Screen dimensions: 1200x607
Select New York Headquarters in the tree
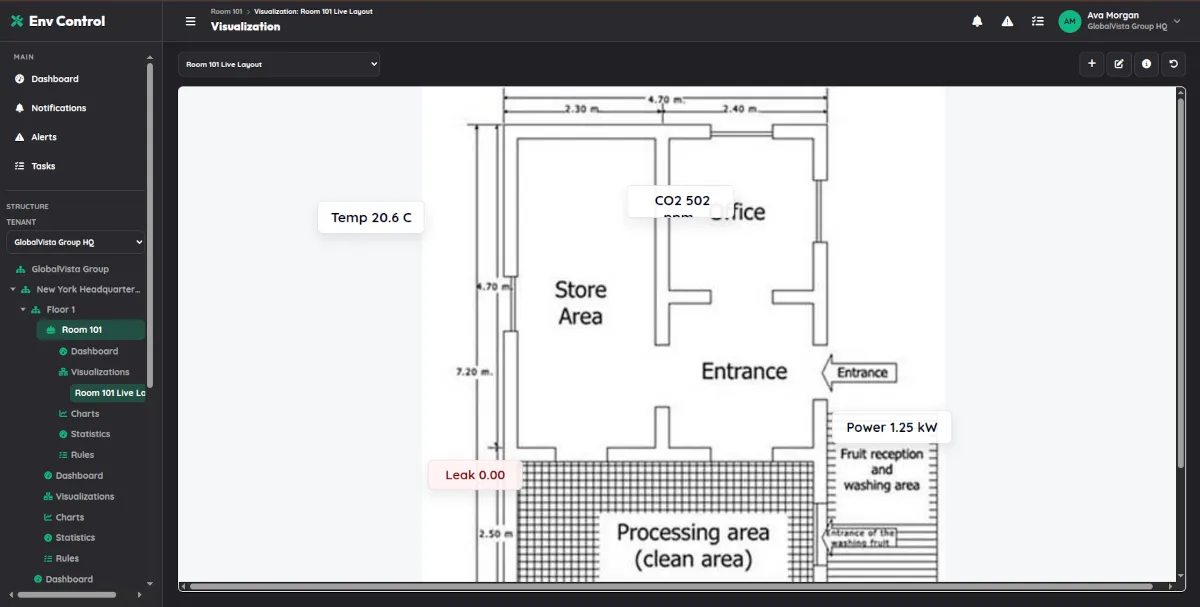89,290
